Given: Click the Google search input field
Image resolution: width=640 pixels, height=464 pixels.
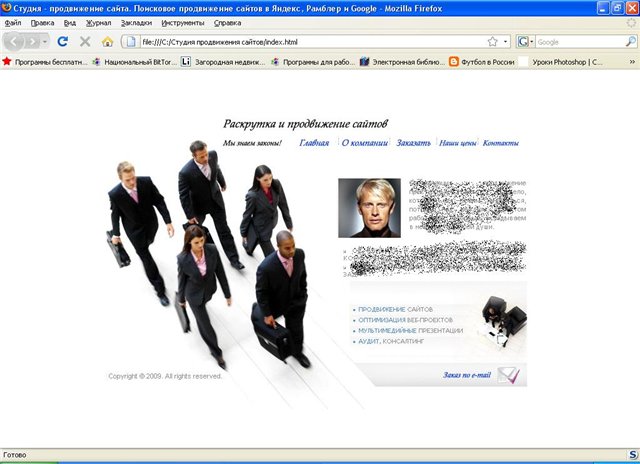Looking at the screenshot, I should [x=580, y=42].
